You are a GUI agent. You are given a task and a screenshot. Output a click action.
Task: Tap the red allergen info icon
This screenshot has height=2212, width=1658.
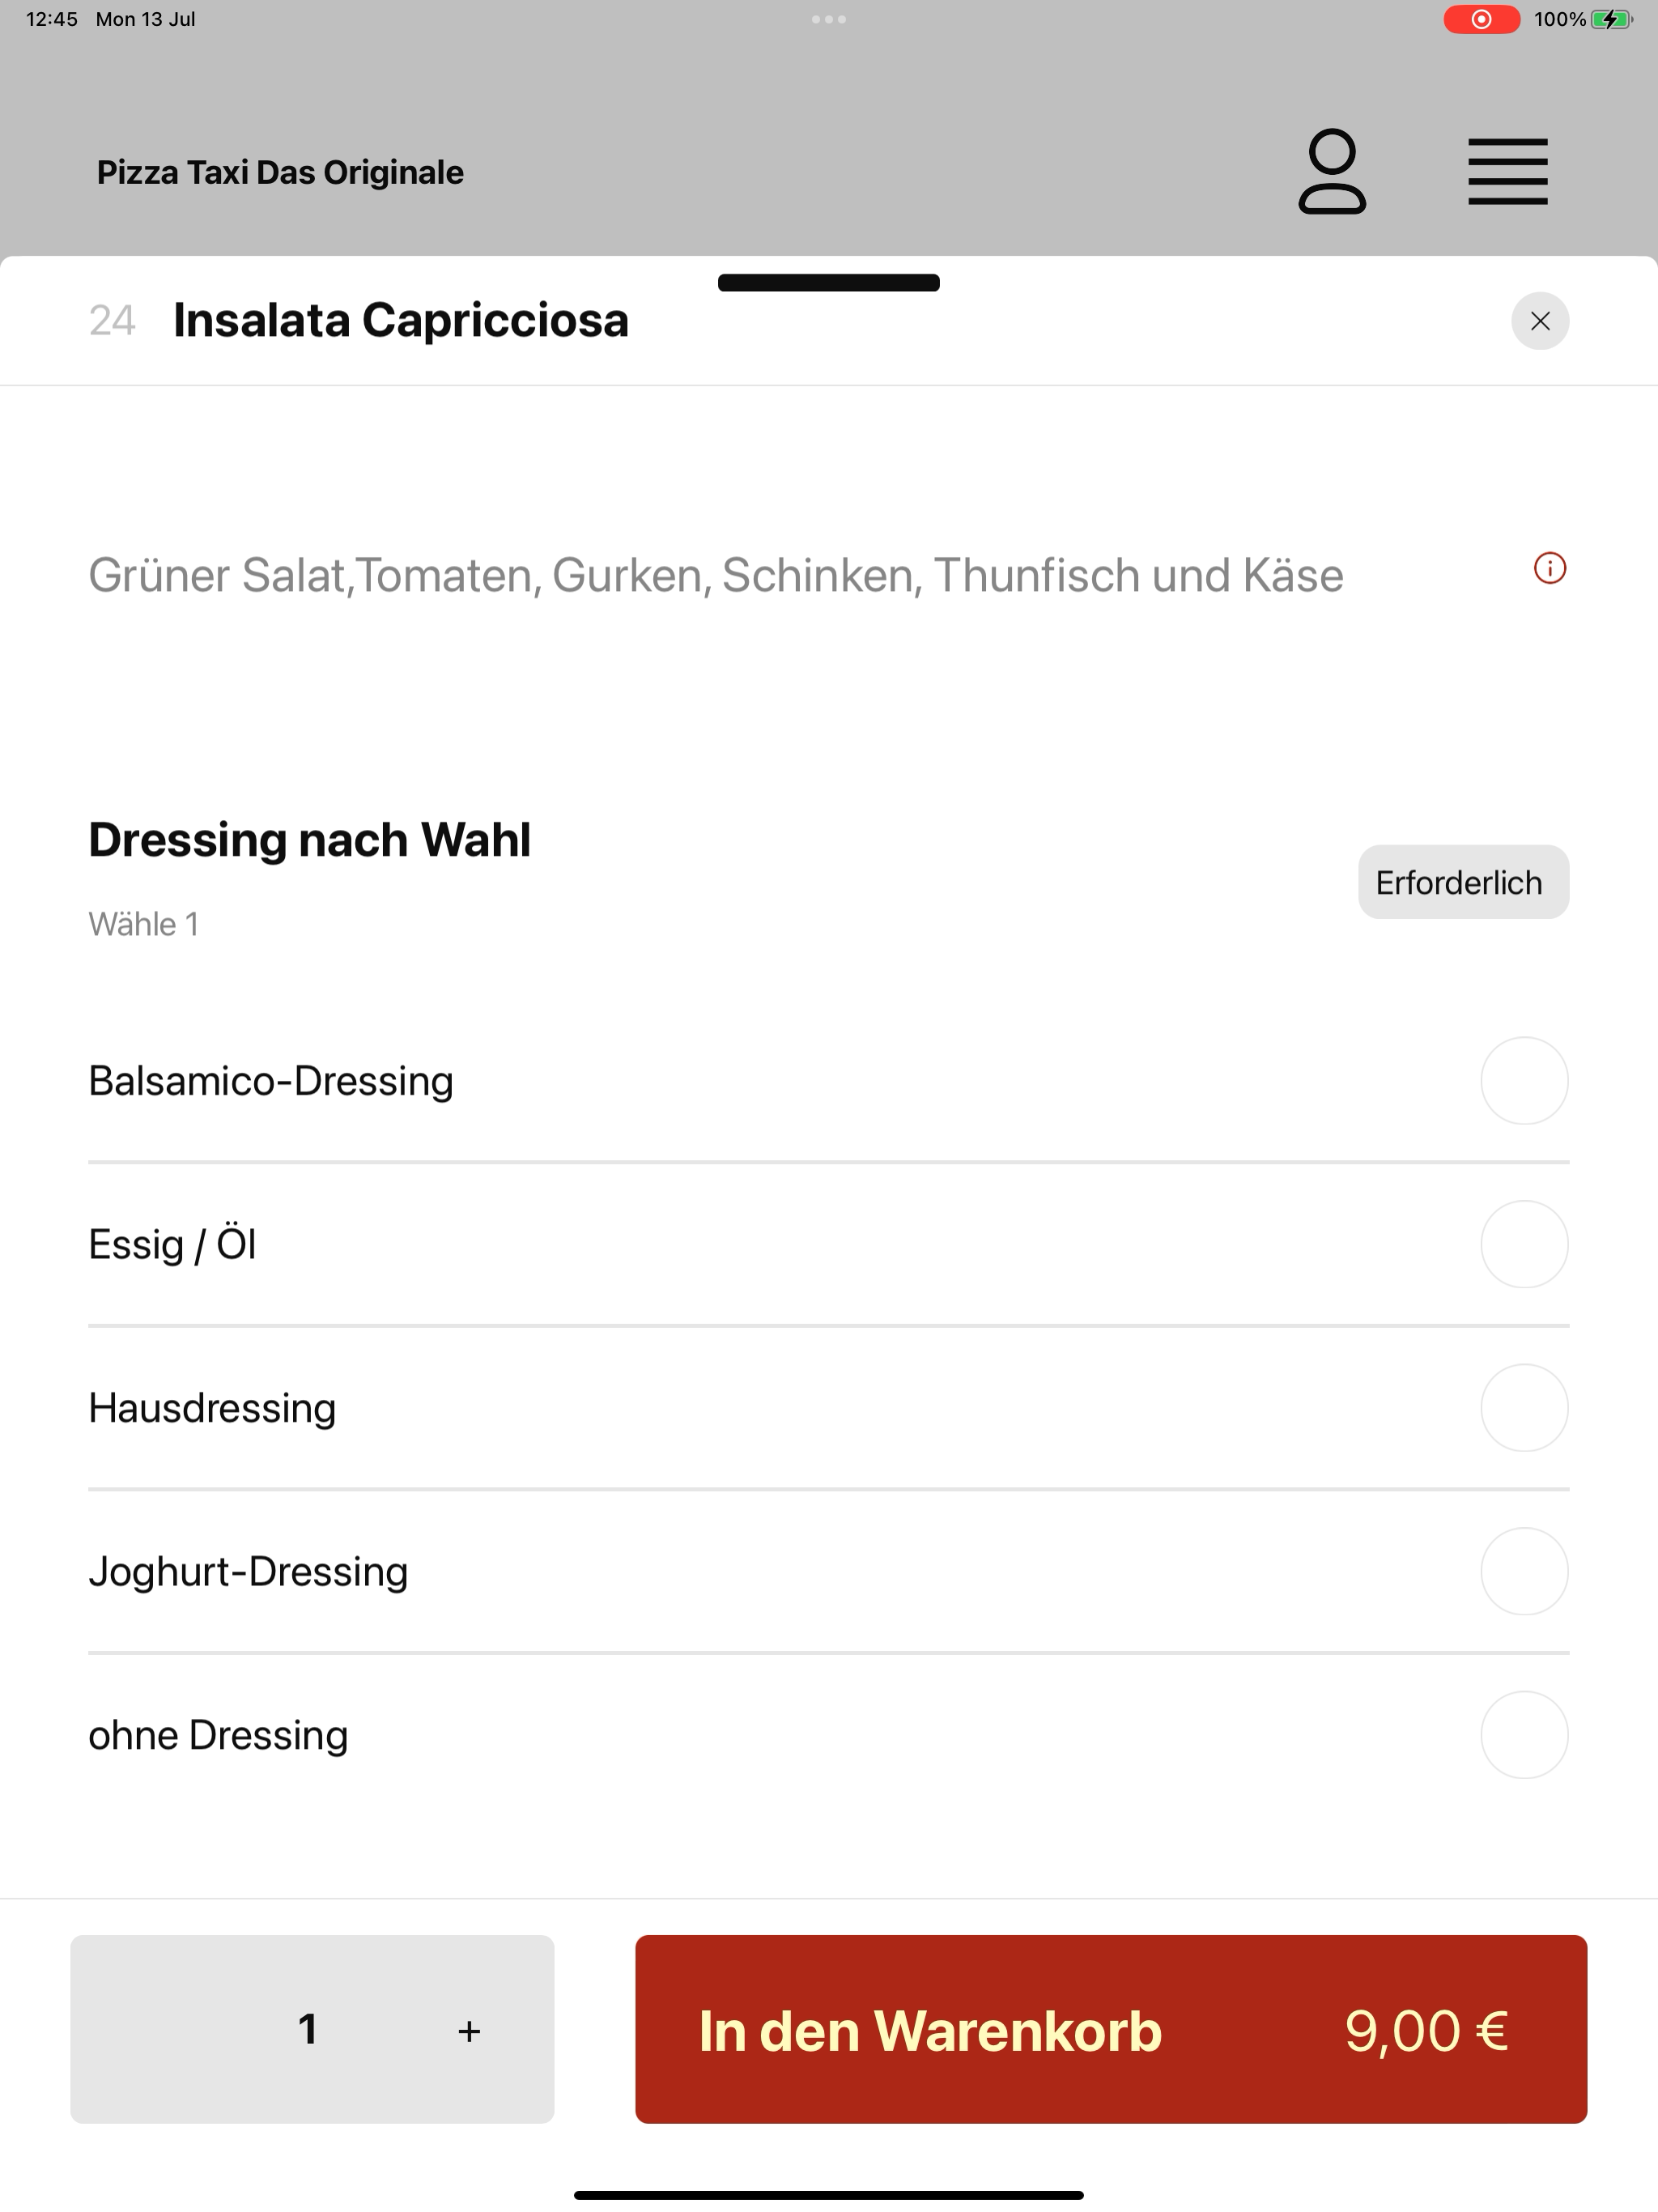(x=1550, y=568)
